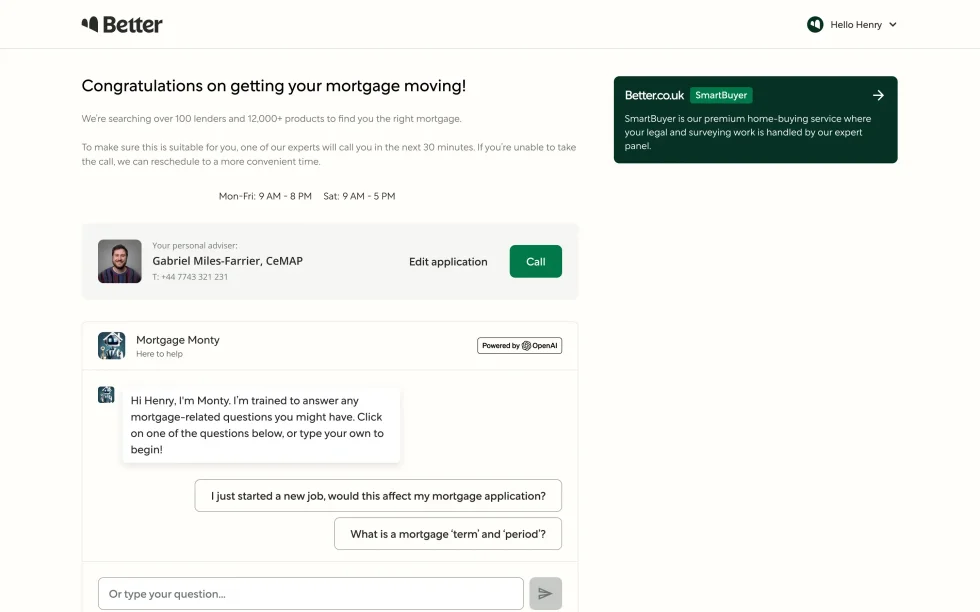The image size is (980, 612).
Task: Click the green Call button
Action: (x=536, y=261)
